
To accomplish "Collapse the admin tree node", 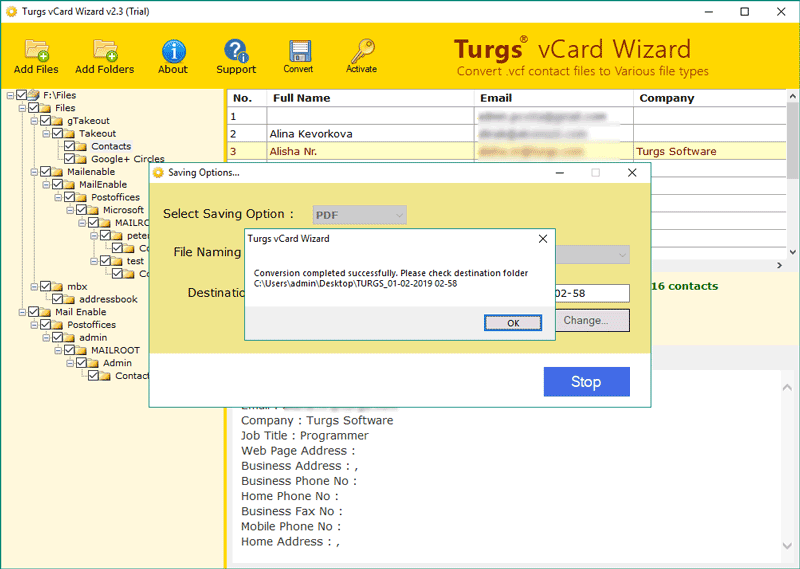I will tap(46, 338).
